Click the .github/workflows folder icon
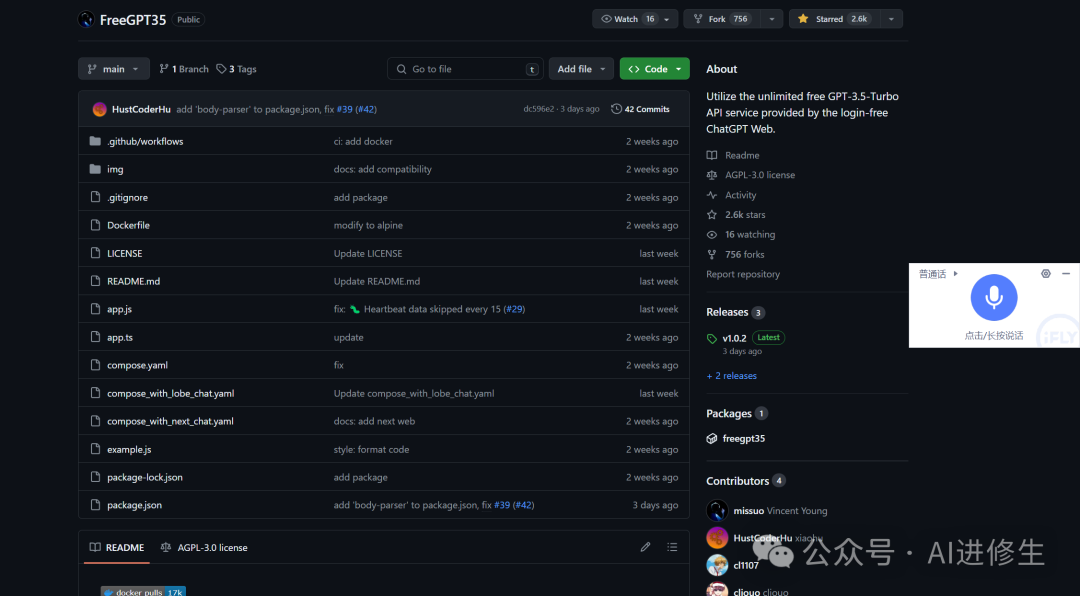 (x=96, y=141)
